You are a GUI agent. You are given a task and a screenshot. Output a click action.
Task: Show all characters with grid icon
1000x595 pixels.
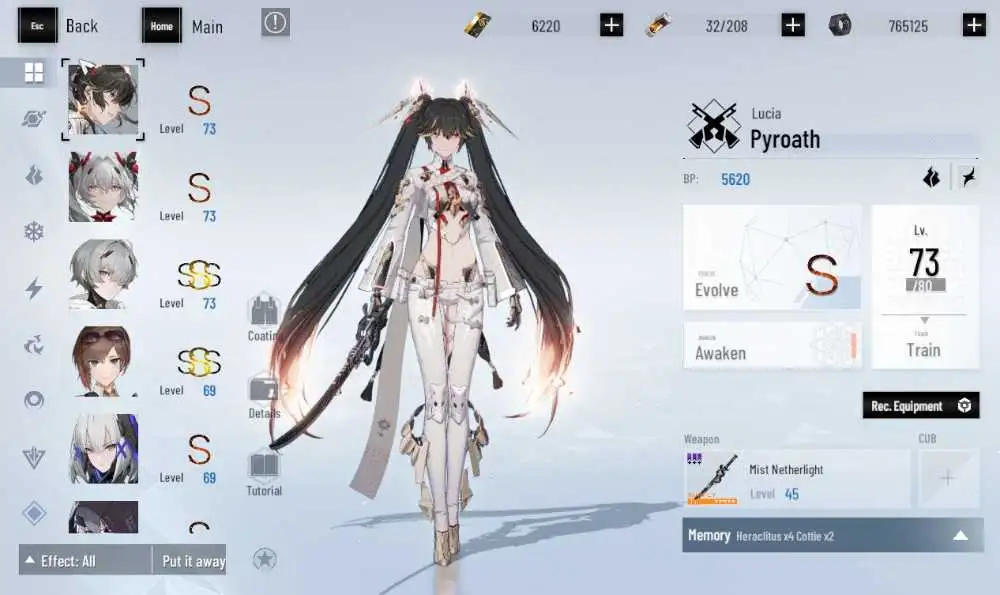pyautogui.click(x=34, y=73)
